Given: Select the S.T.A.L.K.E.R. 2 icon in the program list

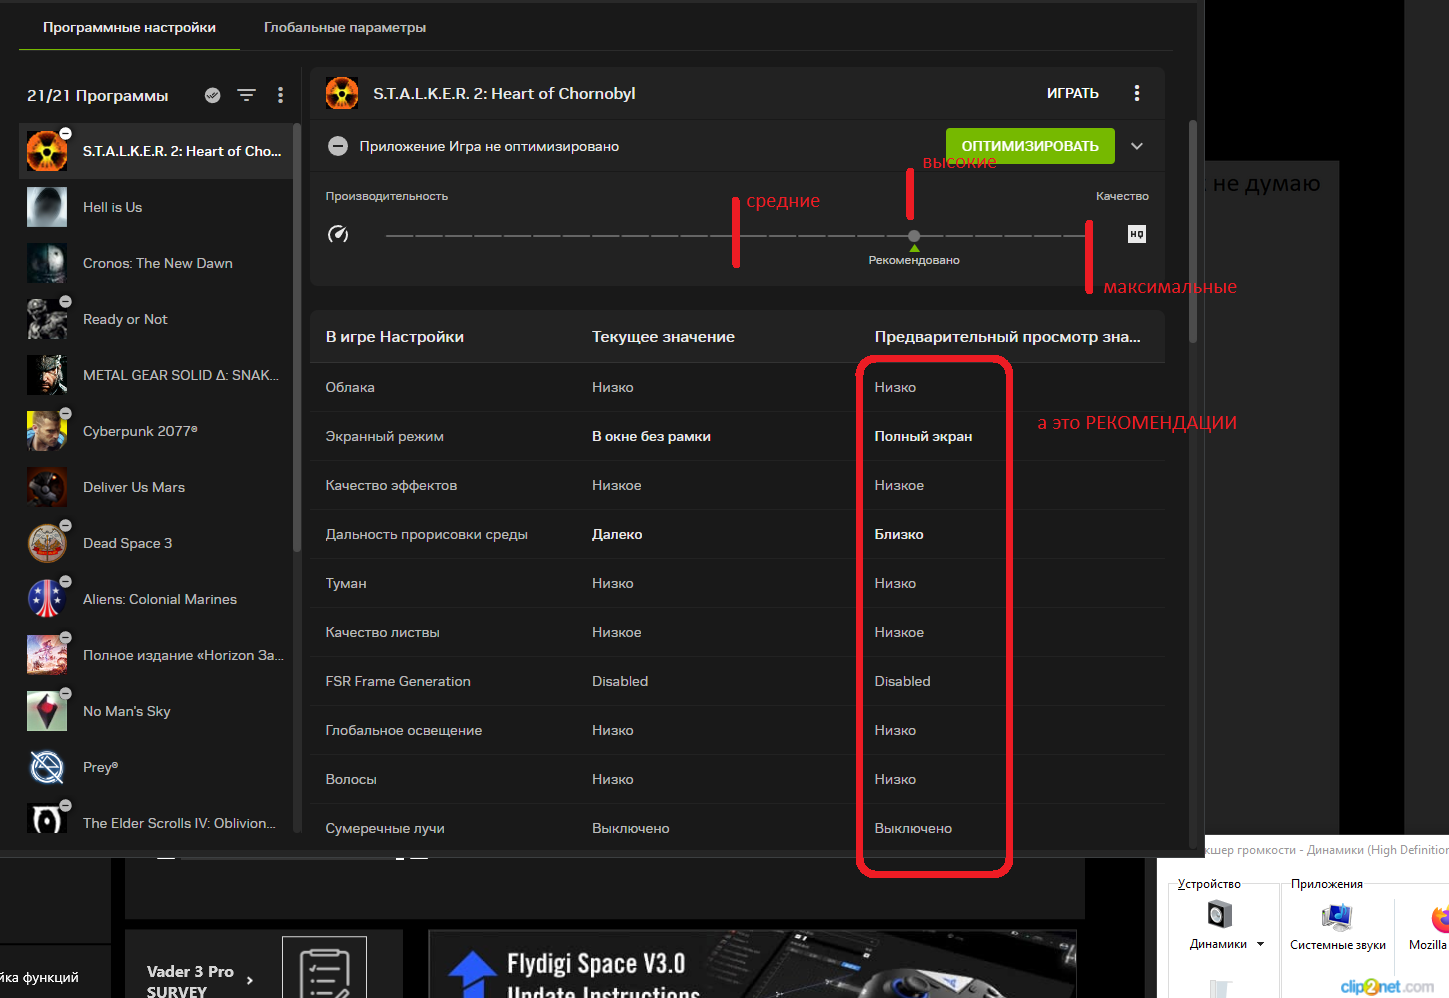Looking at the screenshot, I should pos(47,151).
